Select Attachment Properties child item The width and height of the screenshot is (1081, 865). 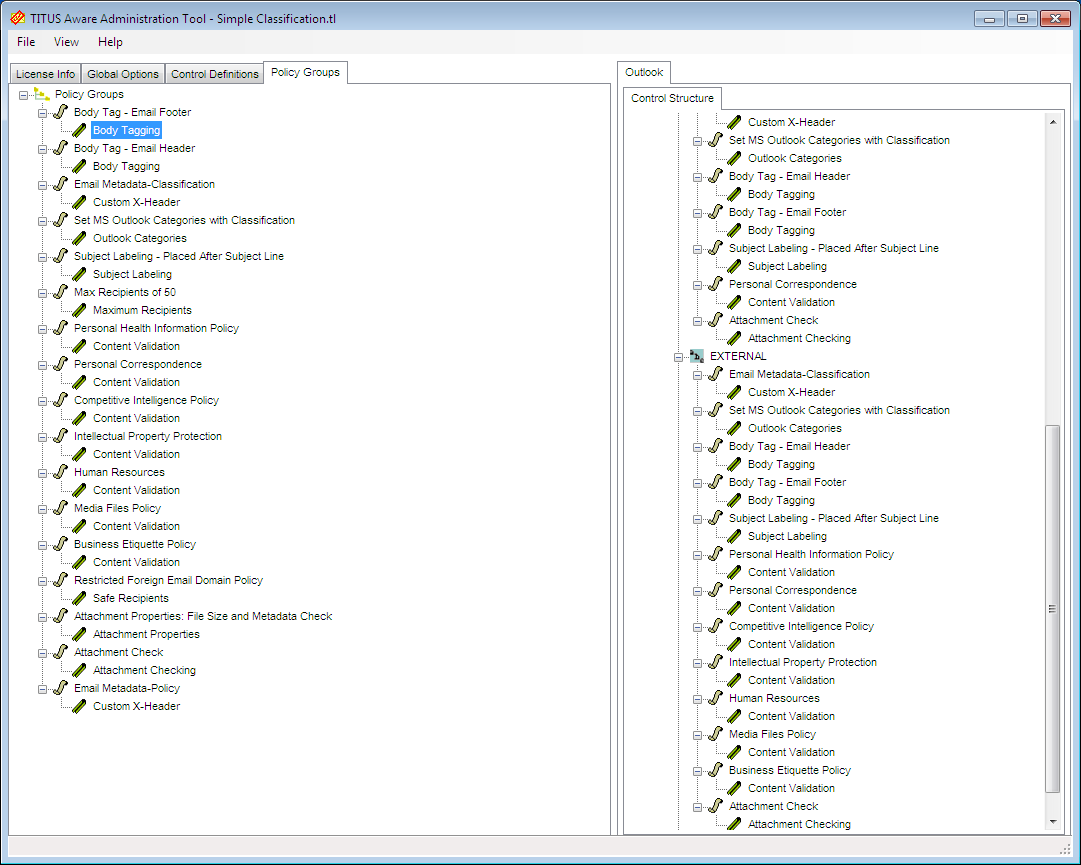[146, 634]
